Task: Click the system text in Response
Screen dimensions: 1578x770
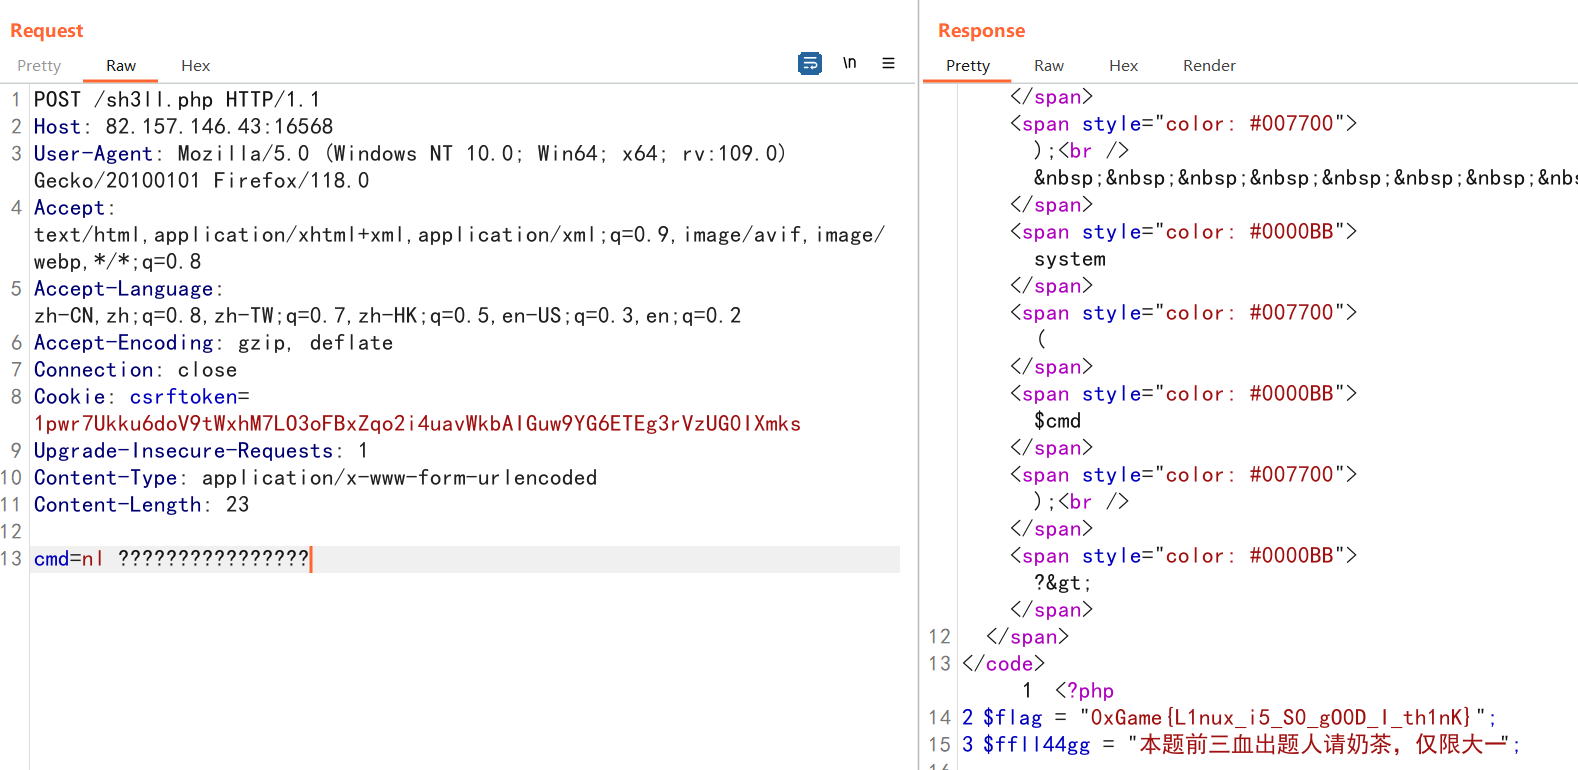Action: pyautogui.click(x=1070, y=259)
